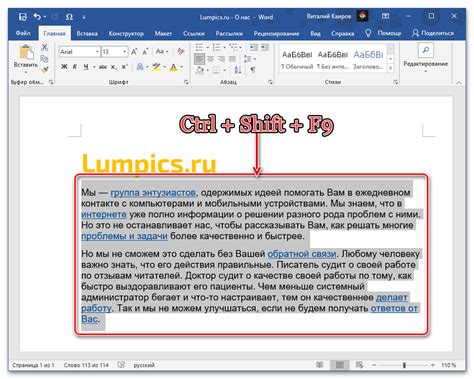Viewport: 474px width, 379px height.
Task: Open the Файл tab
Action: [23, 33]
